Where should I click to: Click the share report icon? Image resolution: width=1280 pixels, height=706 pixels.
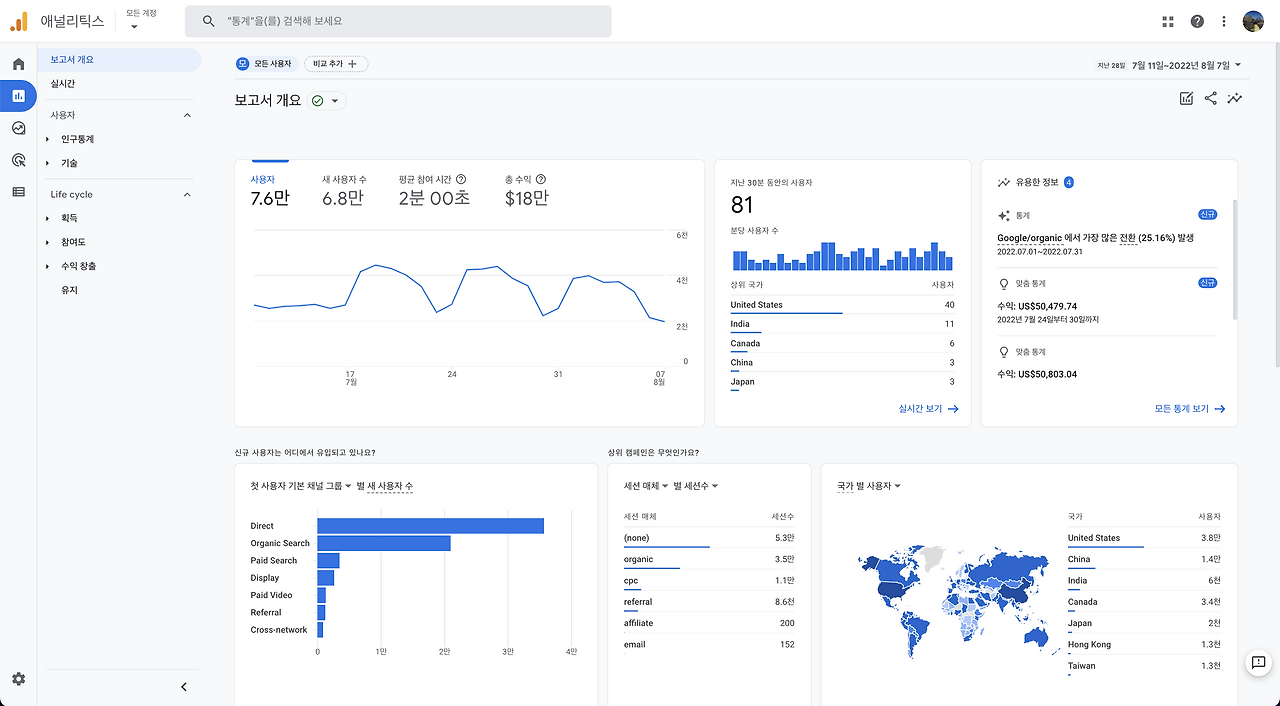[x=1211, y=98]
